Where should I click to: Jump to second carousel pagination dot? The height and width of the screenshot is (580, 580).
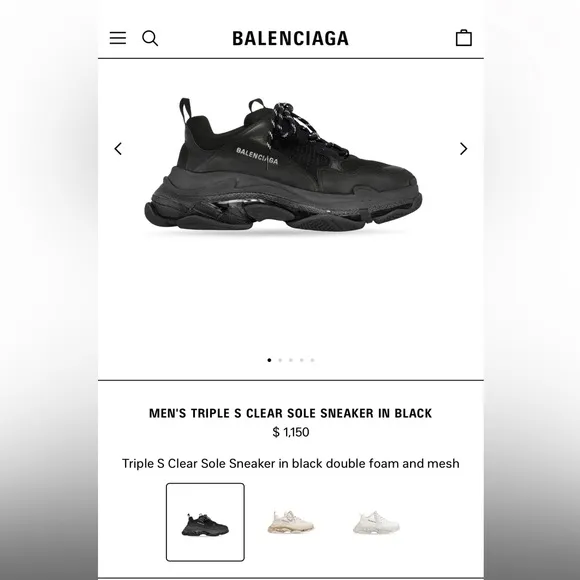click(280, 360)
